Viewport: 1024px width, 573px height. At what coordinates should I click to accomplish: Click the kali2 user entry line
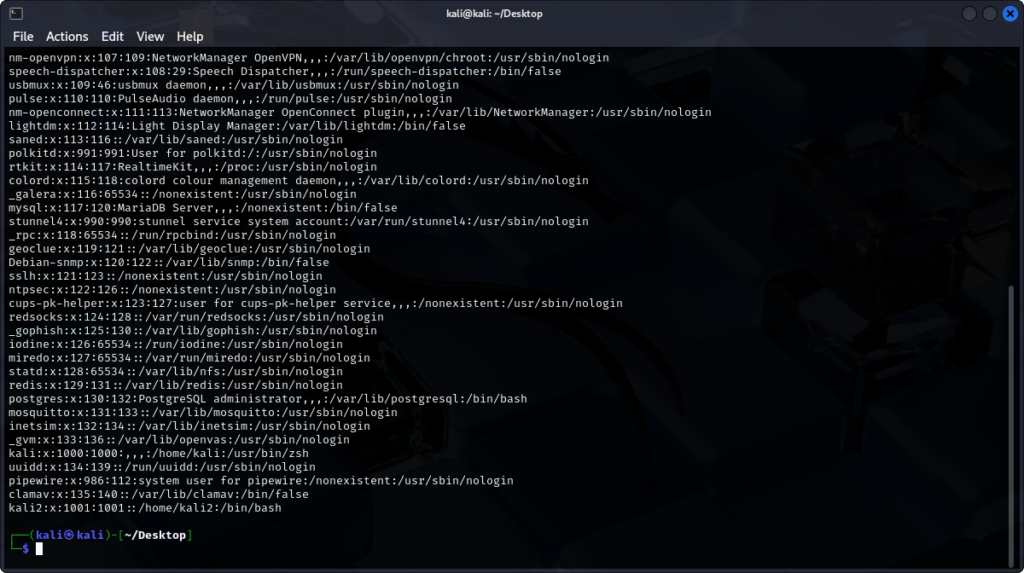(145, 508)
